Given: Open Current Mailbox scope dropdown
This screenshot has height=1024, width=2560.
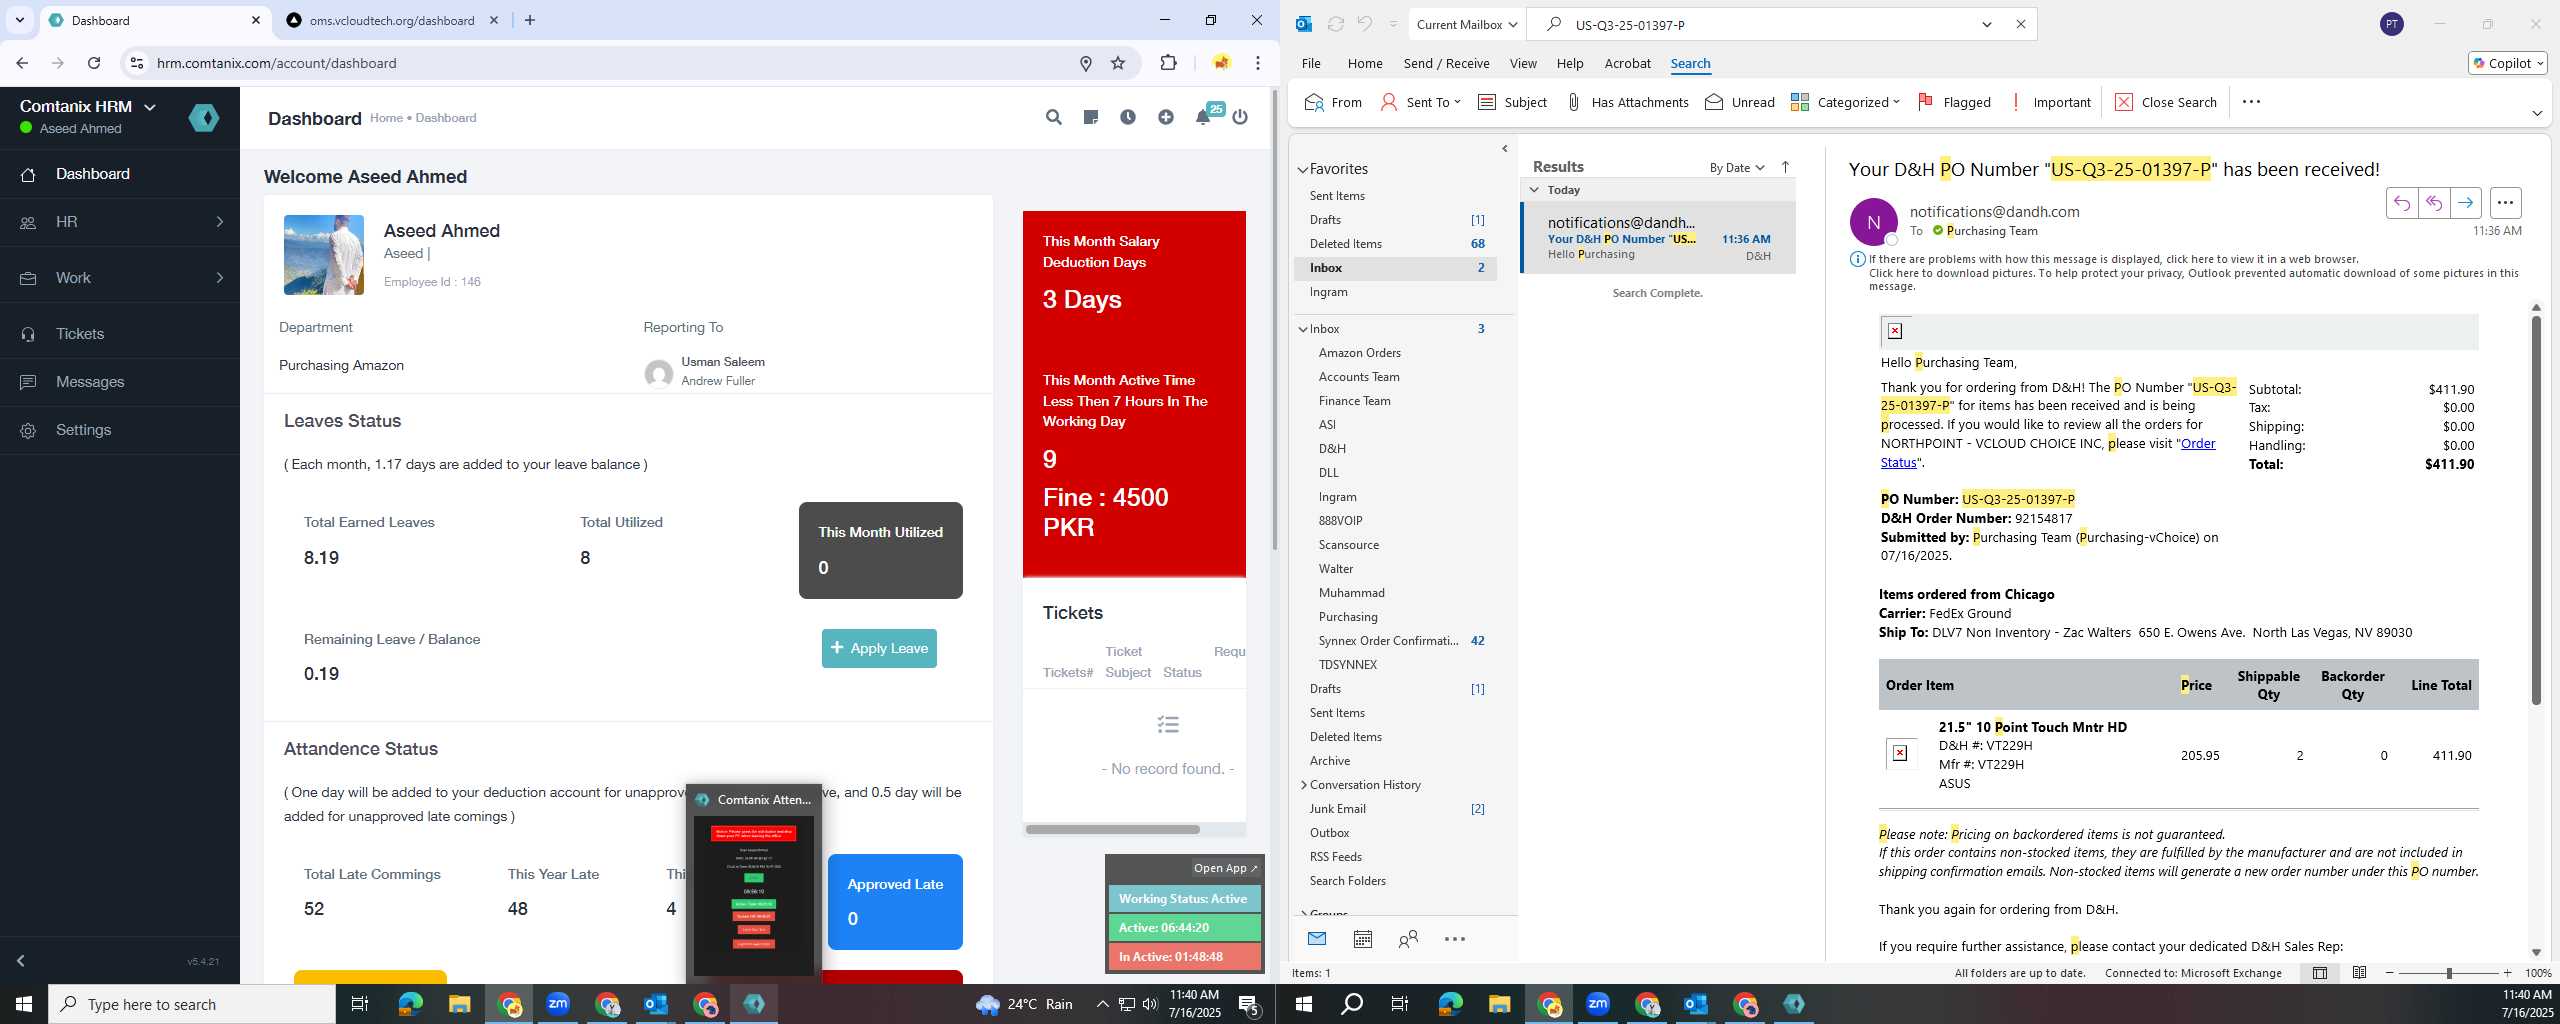Looking at the screenshot, I should click(x=1466, y=24).
